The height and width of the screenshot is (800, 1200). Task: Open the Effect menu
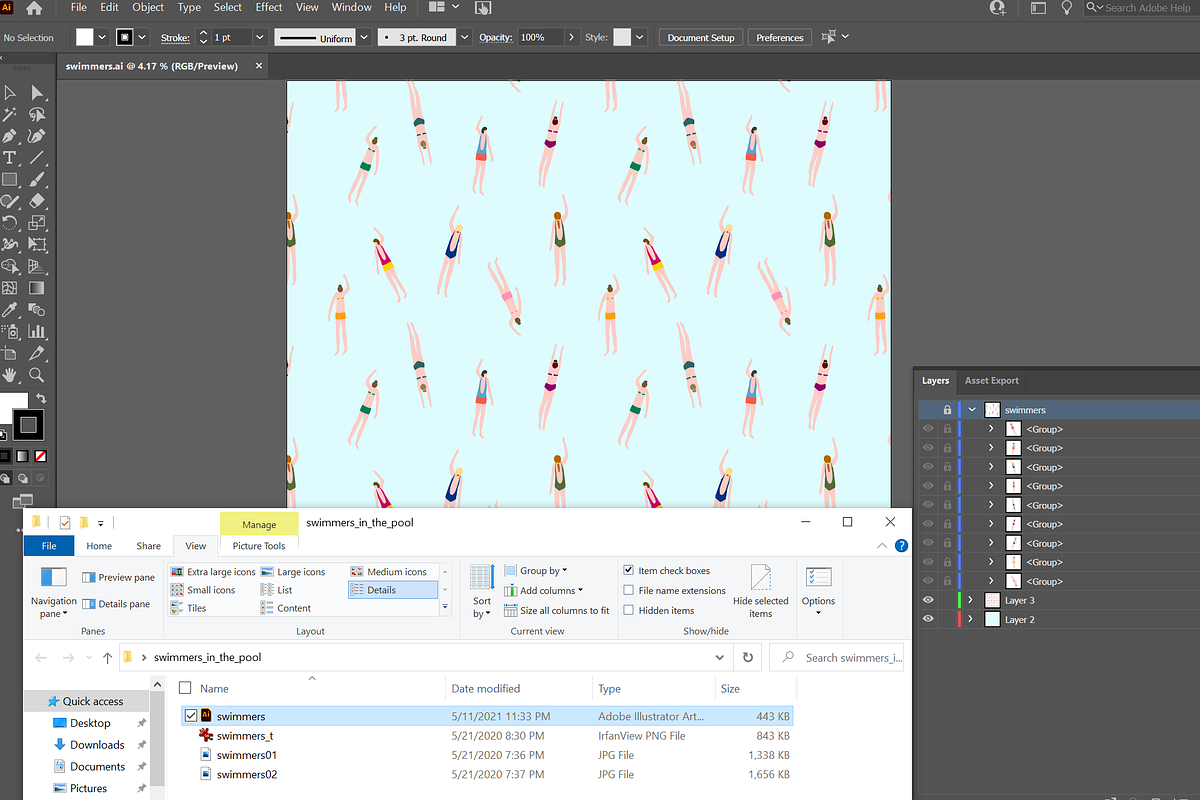point(269,7)
